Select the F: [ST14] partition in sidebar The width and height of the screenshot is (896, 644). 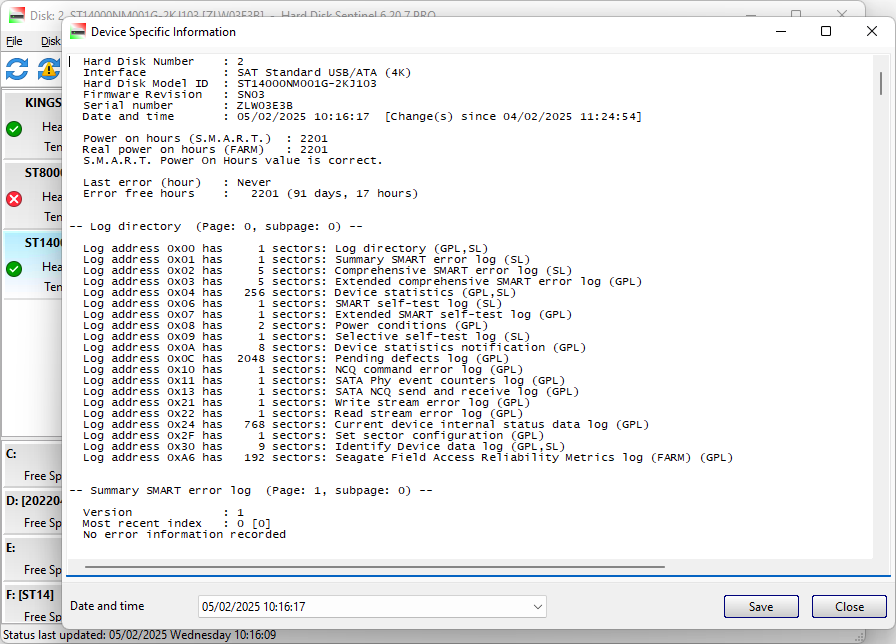point(33,605)
